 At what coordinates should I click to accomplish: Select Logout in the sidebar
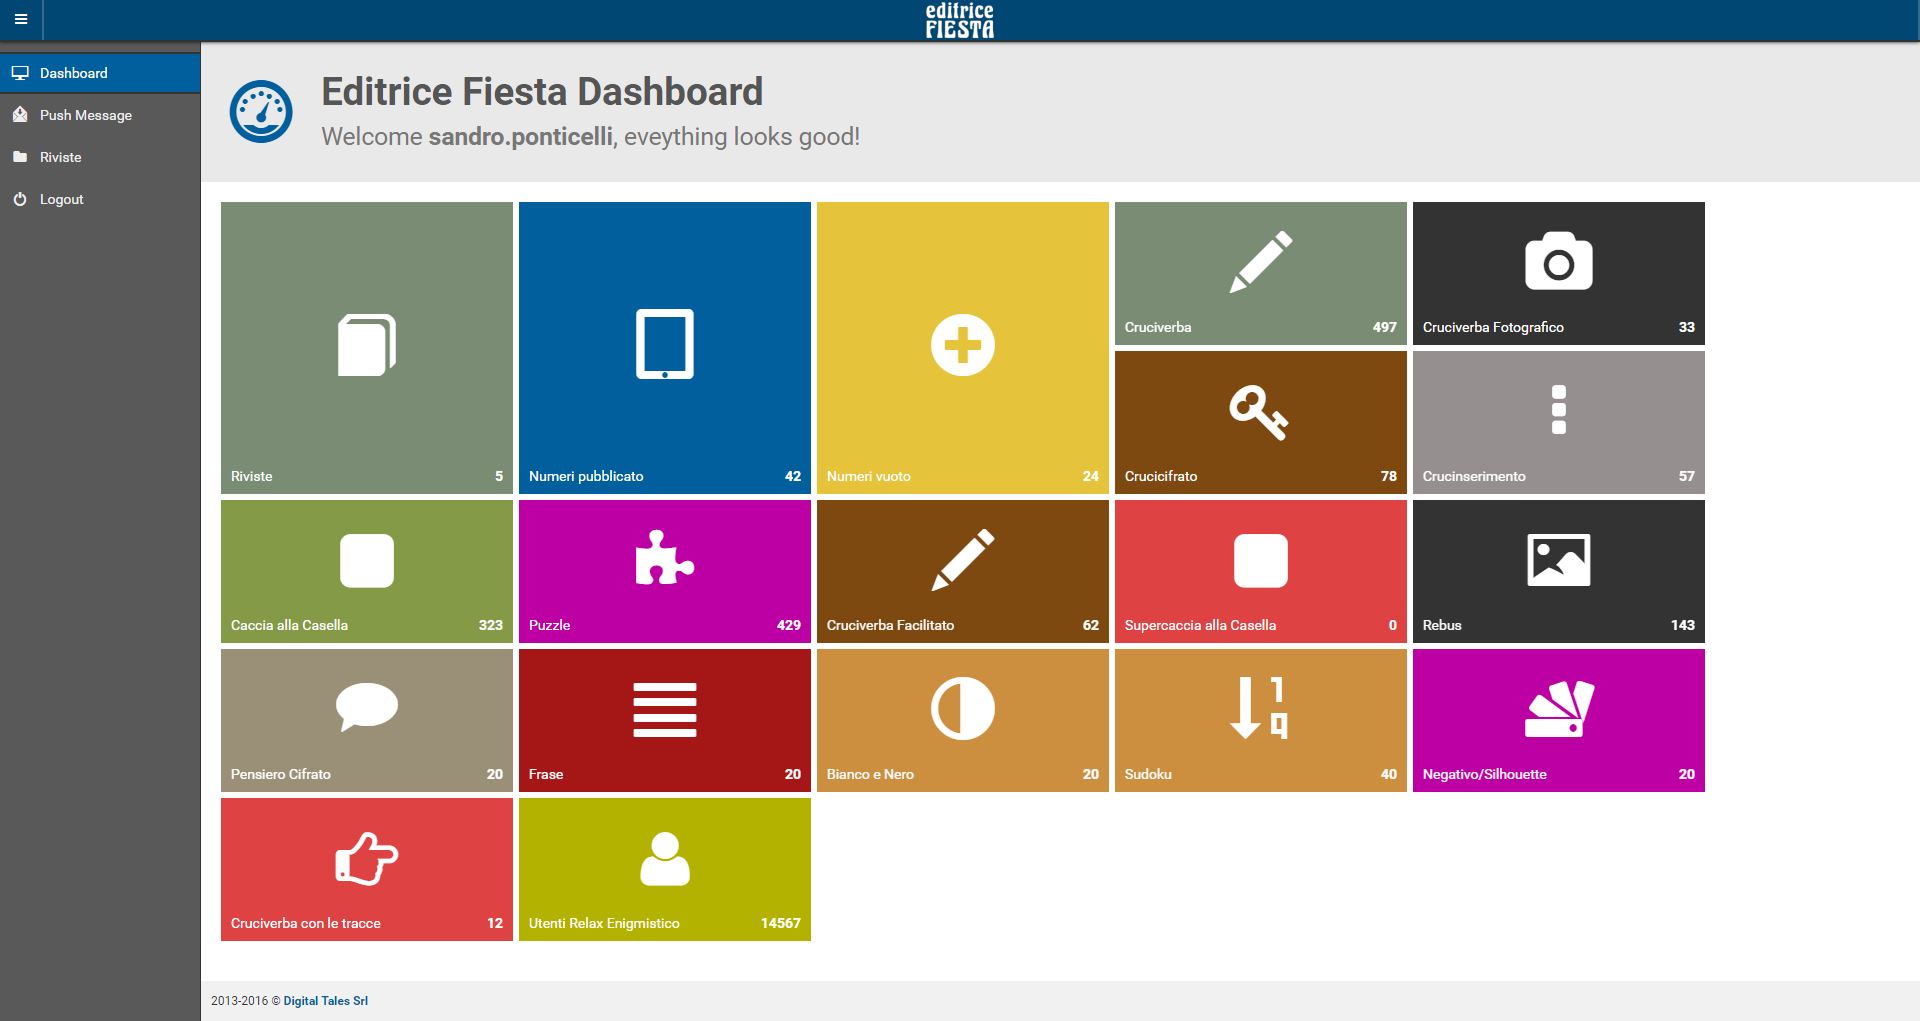click(100, 199)
